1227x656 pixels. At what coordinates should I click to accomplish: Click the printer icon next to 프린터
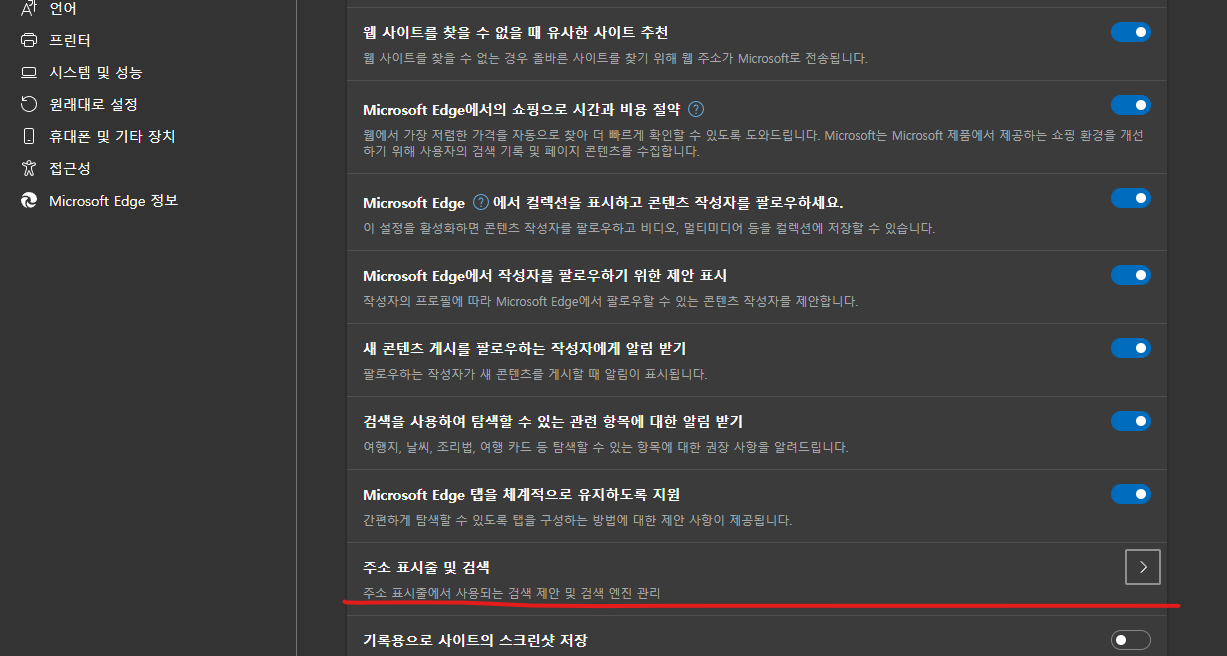point(29,40)
